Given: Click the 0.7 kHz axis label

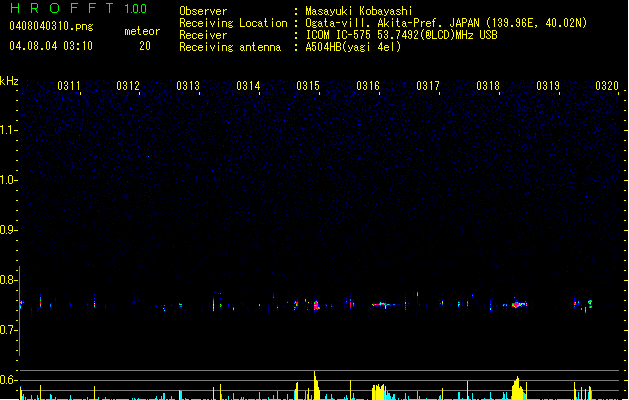Looking at the screenshot, I should (x=8, y=330).
